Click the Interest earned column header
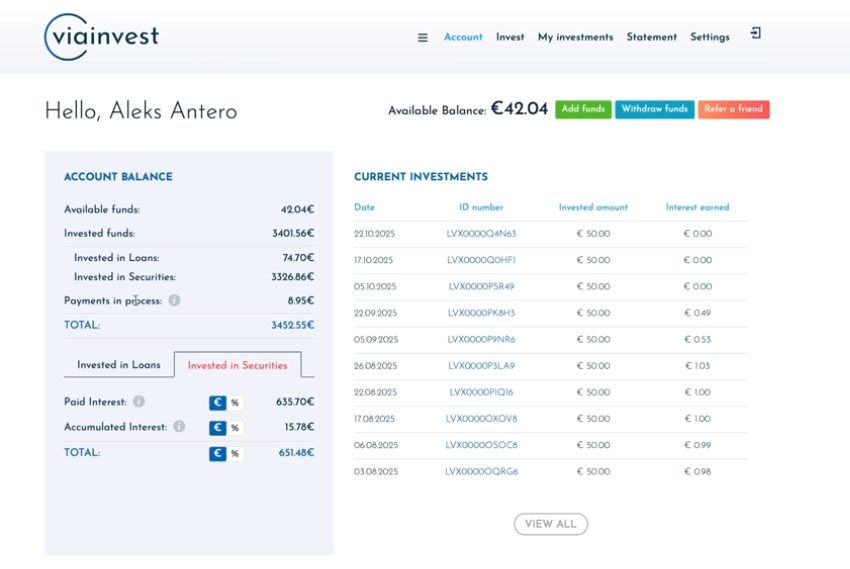This screenshot has width=850, height=569. pos(698,207)
